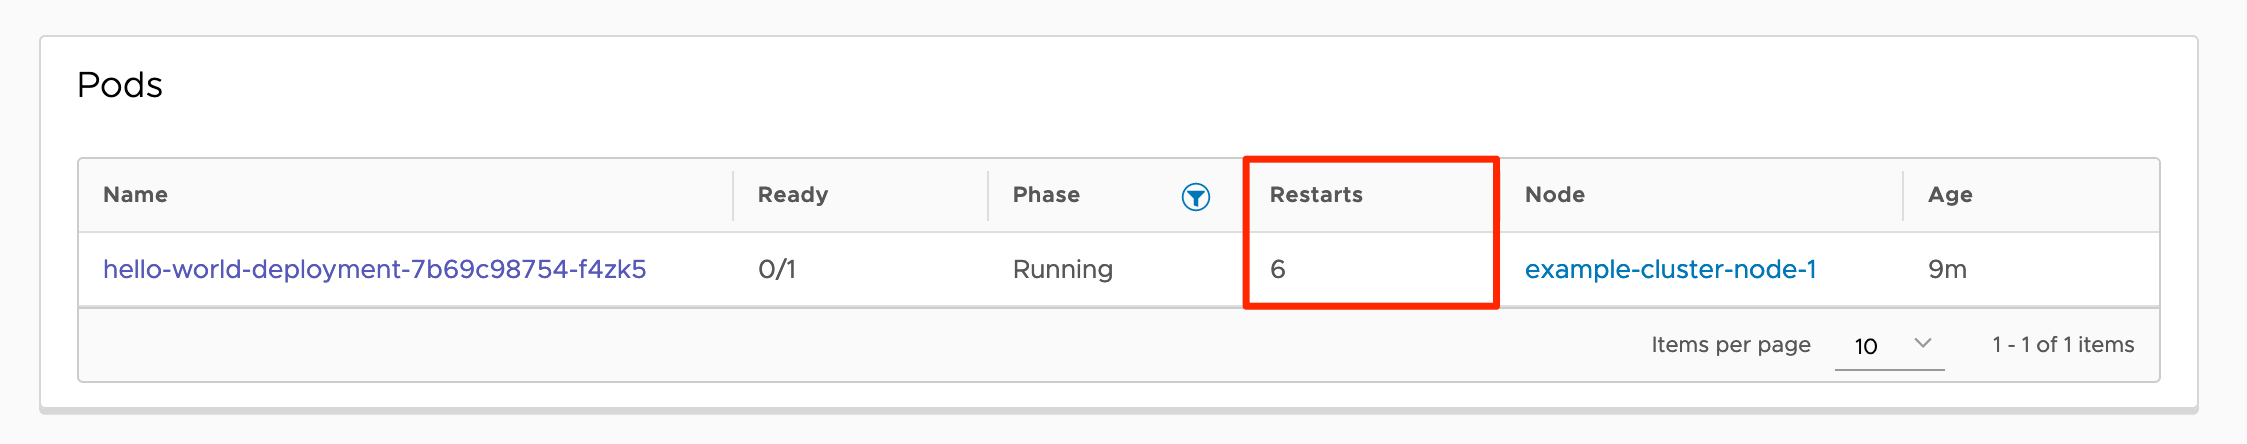Click the restarts count 6 cell

[x=1278, y=269]
